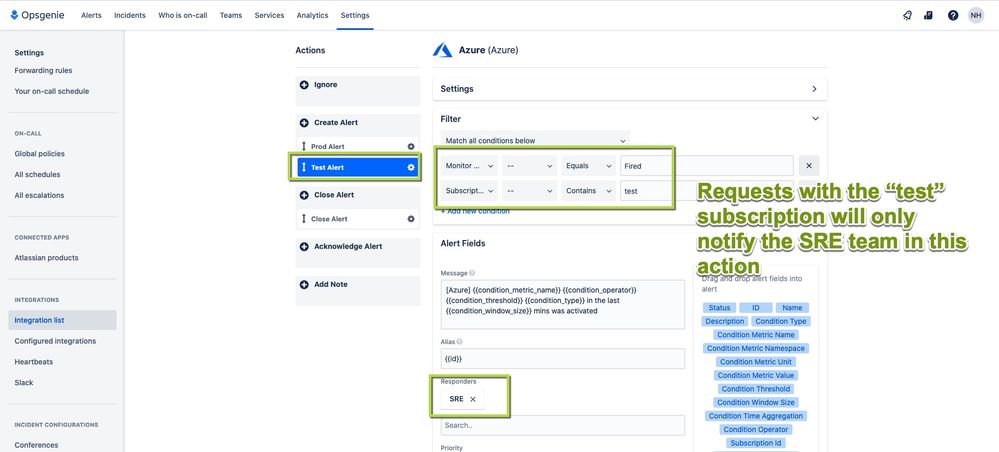The image size is (999, 452).
Task: Click the Message help info icon
Action: point(472,273)
